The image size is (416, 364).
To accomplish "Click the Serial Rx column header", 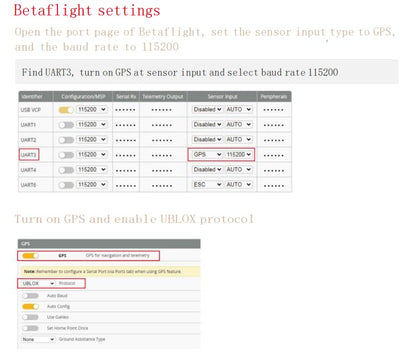I will tap(126, 97).
